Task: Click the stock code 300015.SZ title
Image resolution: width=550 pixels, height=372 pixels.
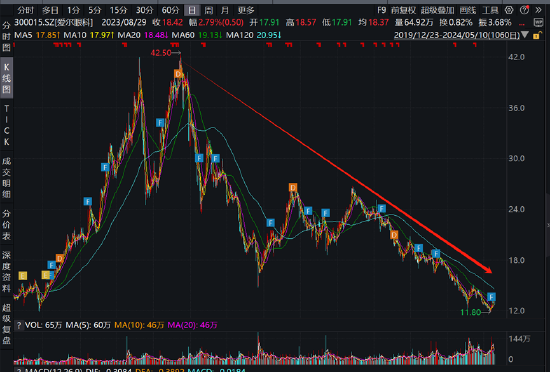Action: click(x=53, y=23)
